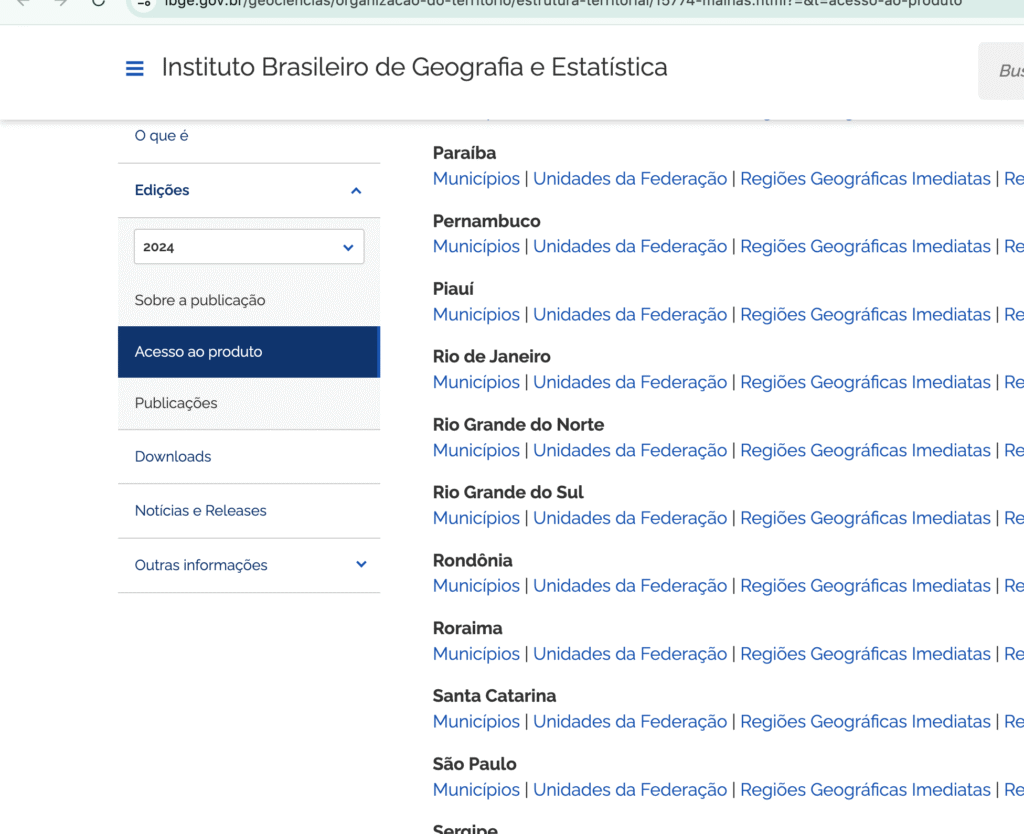Click the Instituto Brasileiro de Geografia e Estatística title
Screen dimensions: 1024x834
tap(415, 67)
